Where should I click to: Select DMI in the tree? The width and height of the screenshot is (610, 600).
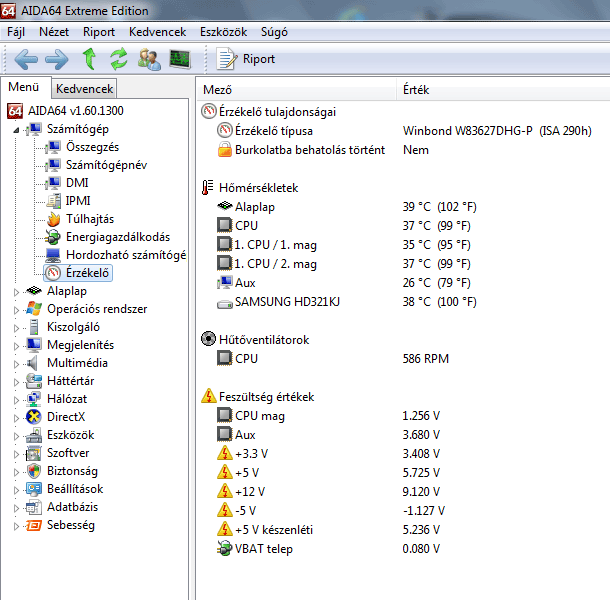tap(77, 183)
